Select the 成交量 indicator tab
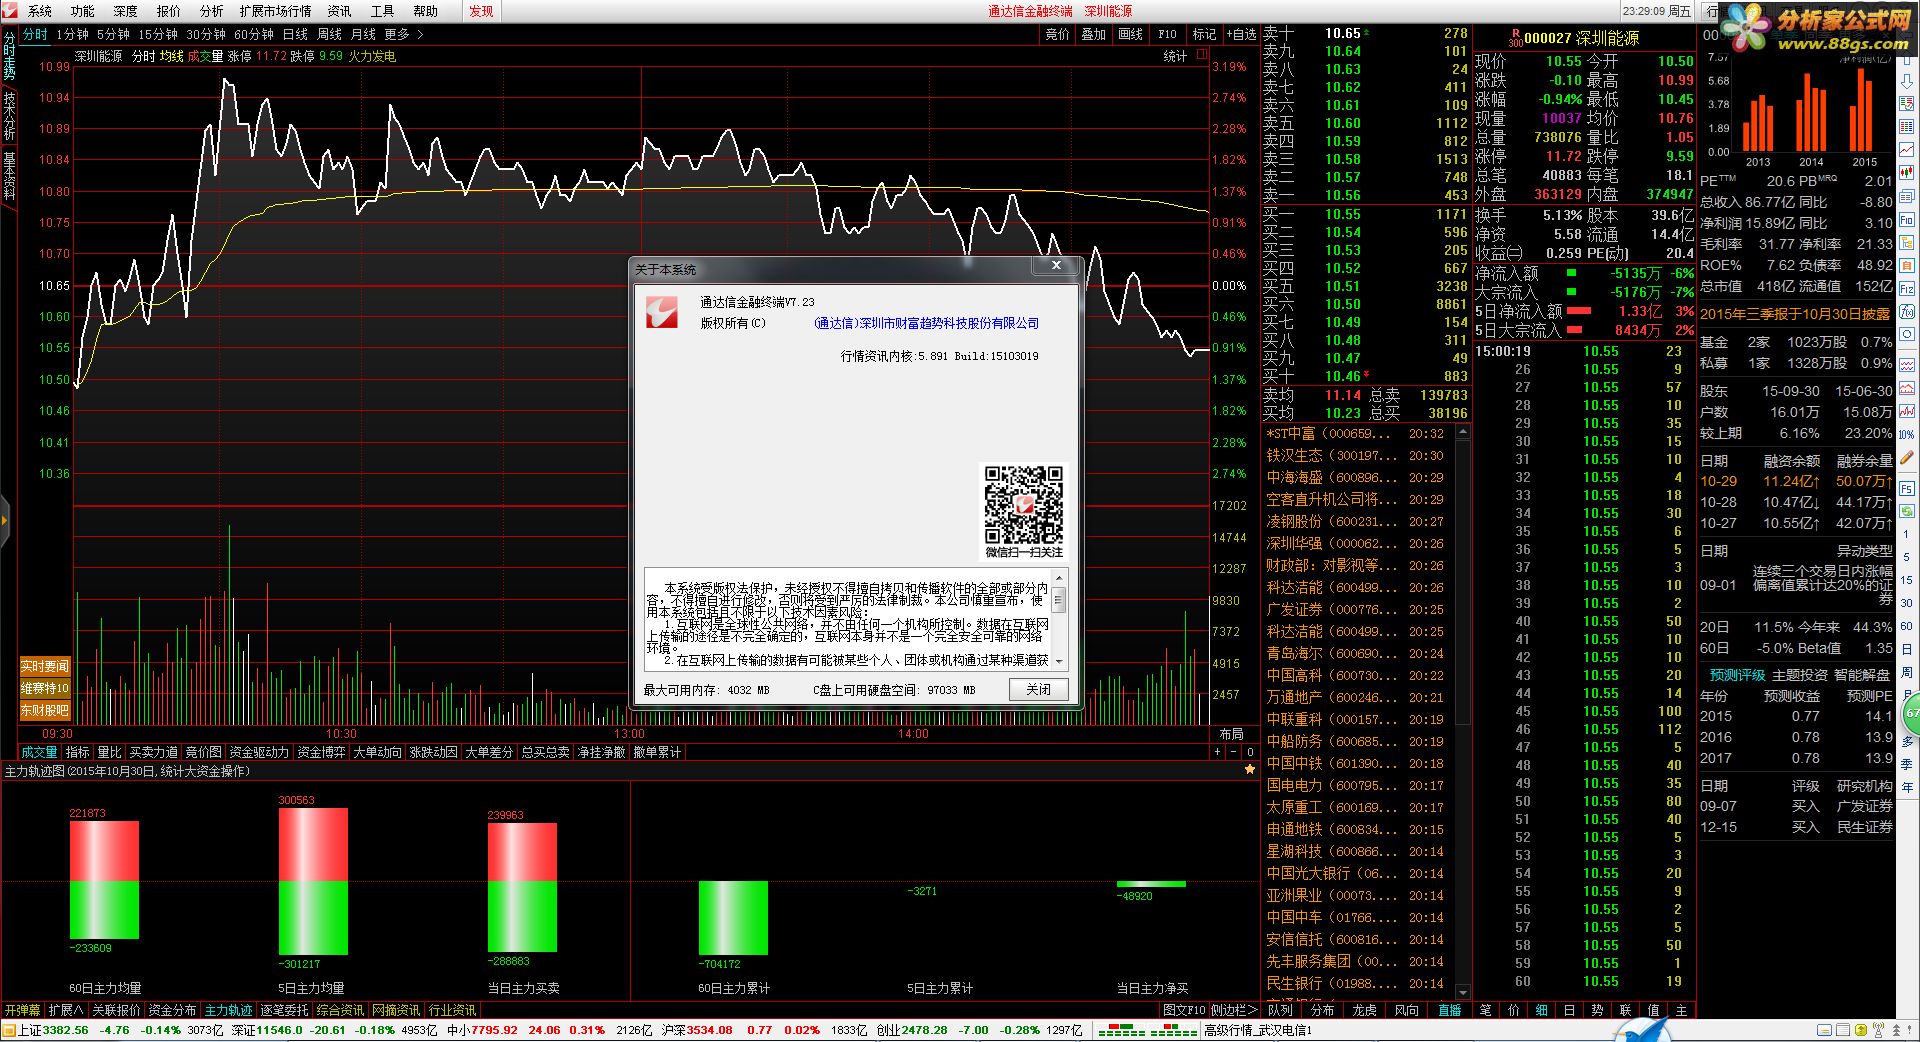 [x=40, y=752]
